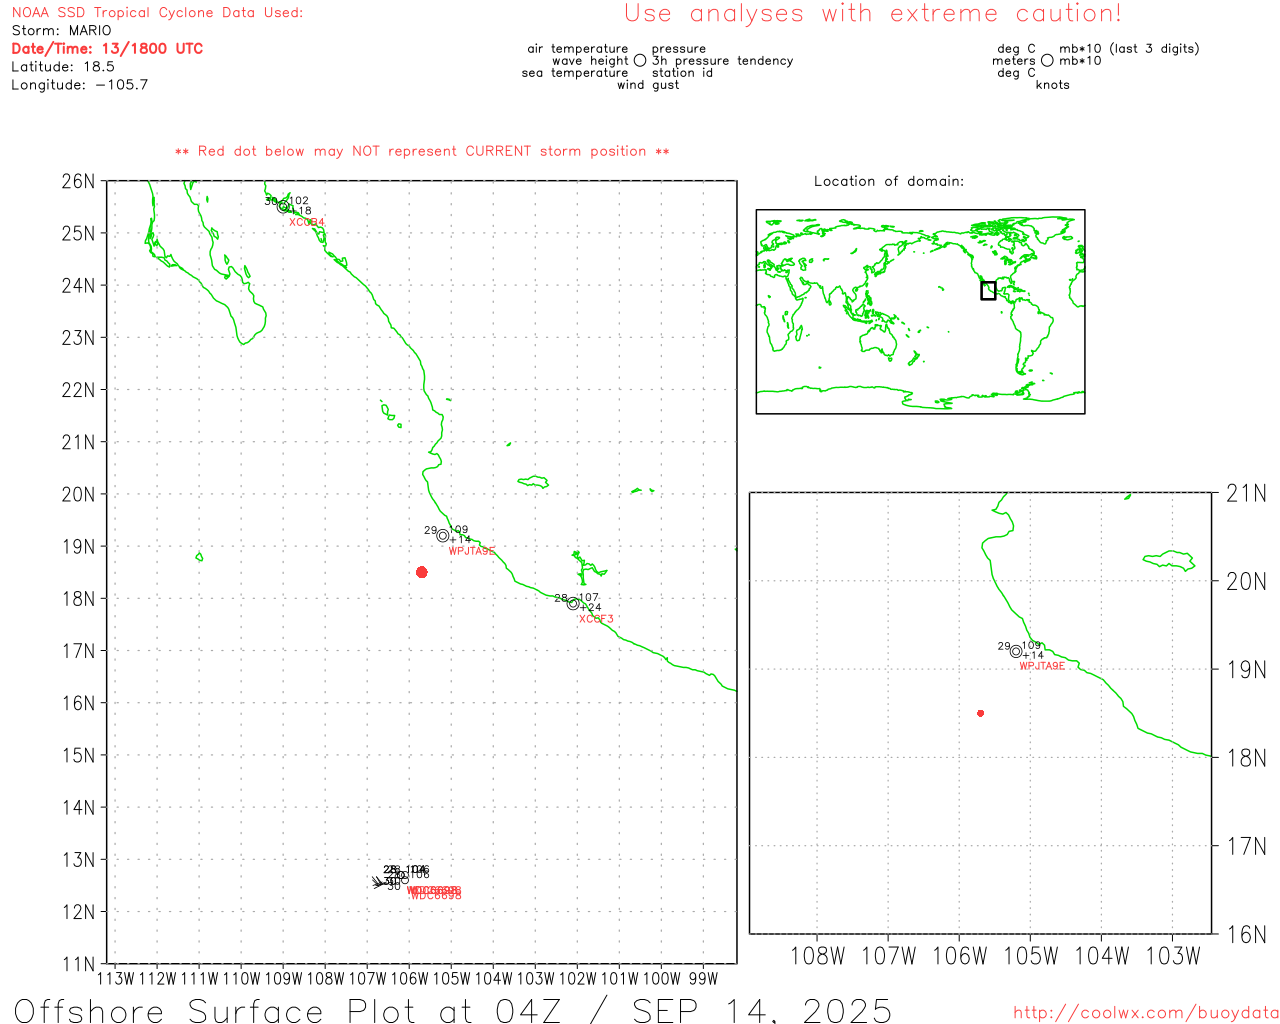1280x1024 pixels.
Task: Click the 'wind gust' legend label
Action: point(648,85)
